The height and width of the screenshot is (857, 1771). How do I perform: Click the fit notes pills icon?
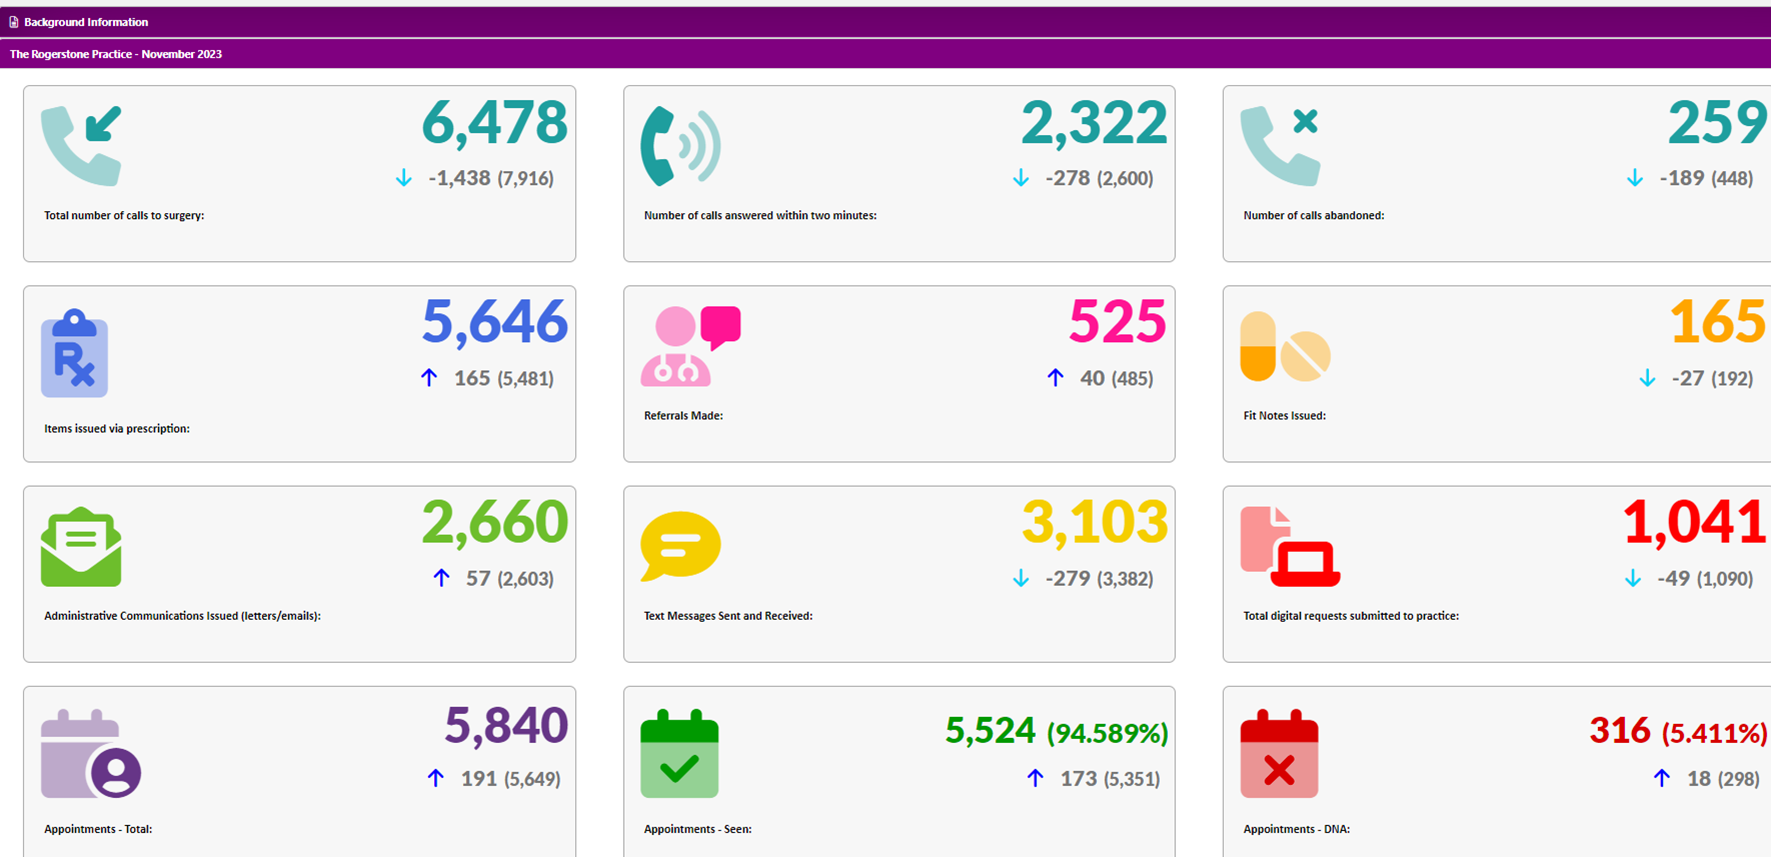[x=1285, y=347]
